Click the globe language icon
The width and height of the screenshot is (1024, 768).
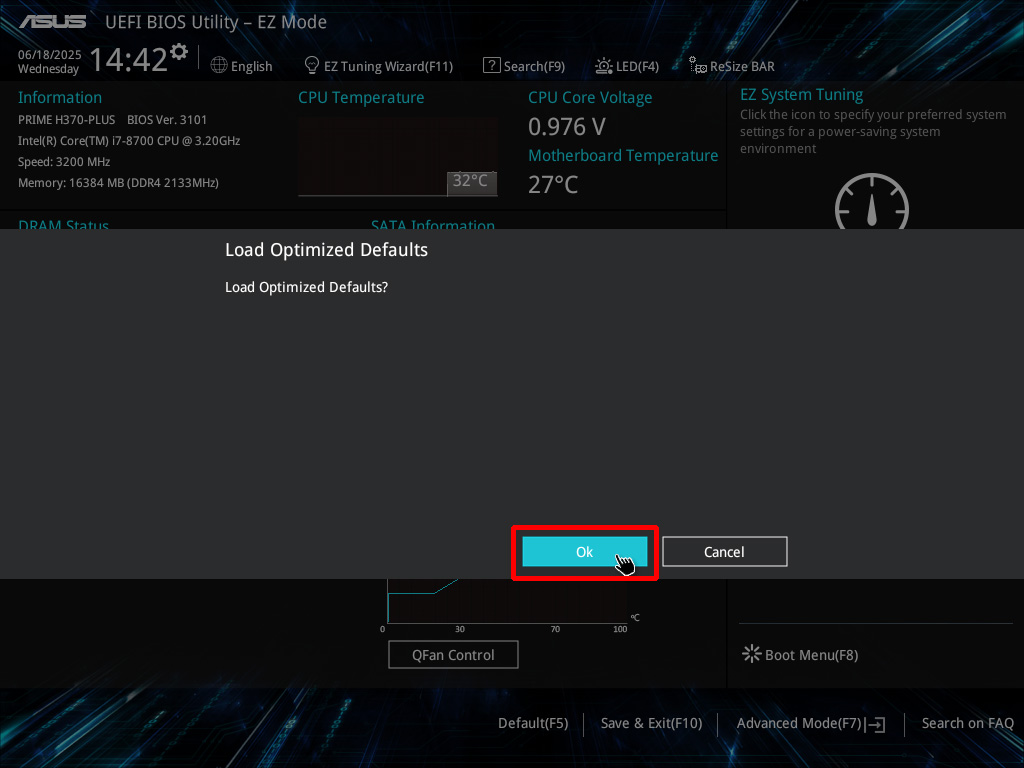click(219, 65)
